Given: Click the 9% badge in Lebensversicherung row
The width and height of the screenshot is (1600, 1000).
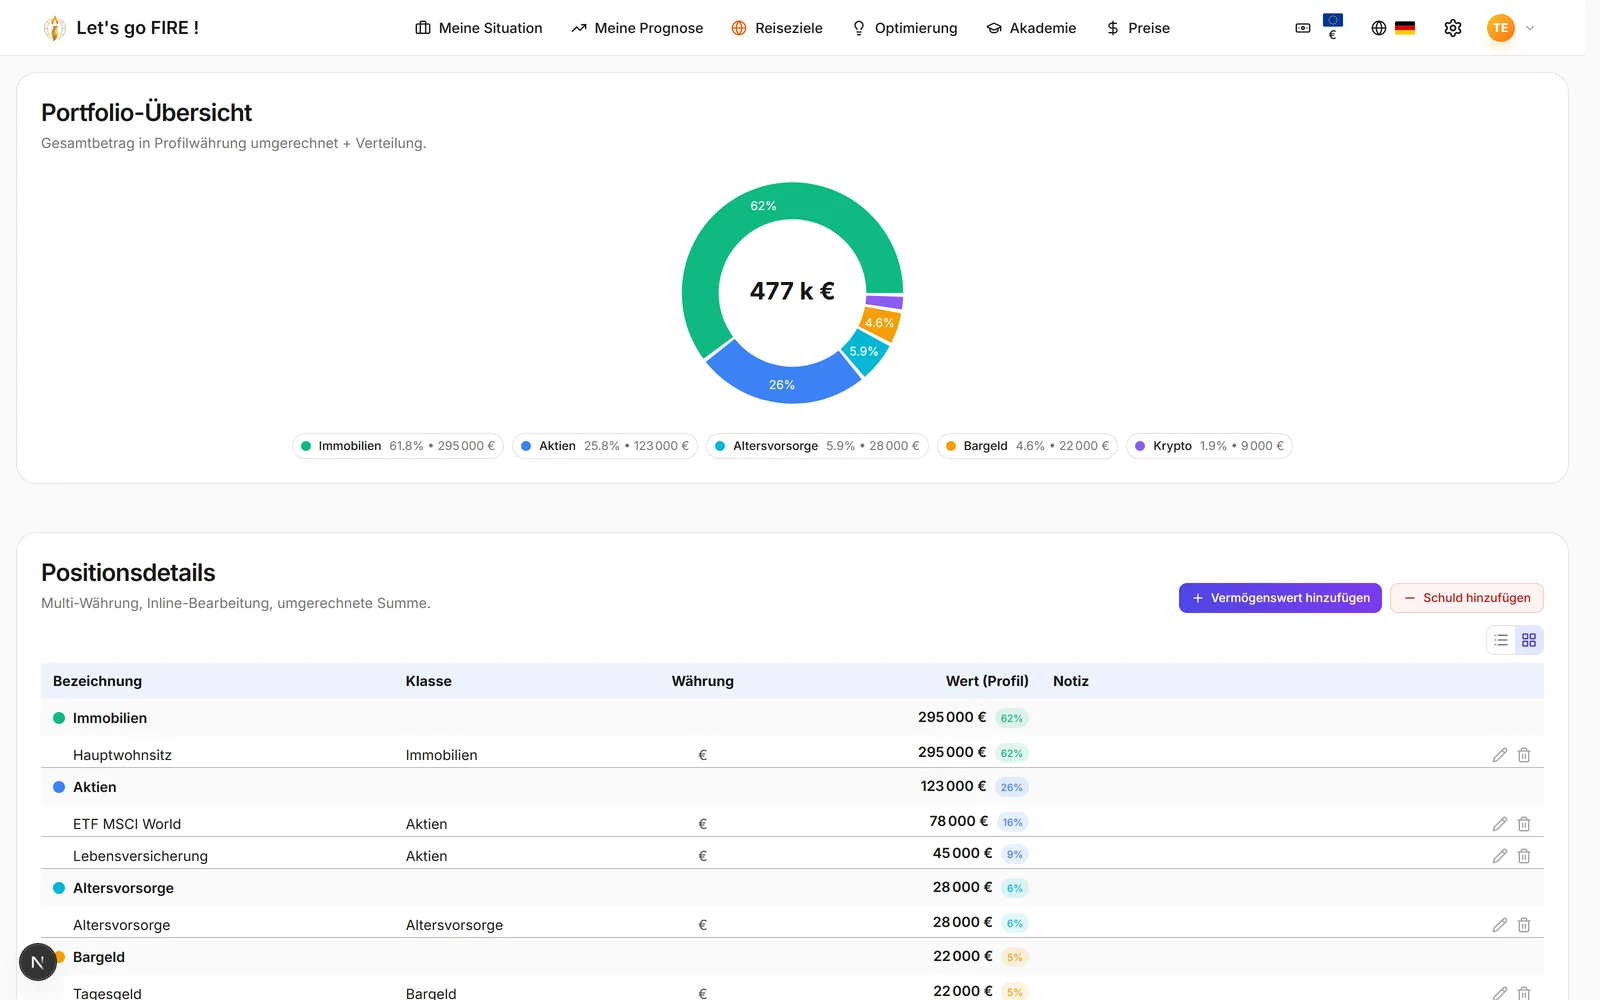Looking at the screenshot, I should tap(1015, 854).
